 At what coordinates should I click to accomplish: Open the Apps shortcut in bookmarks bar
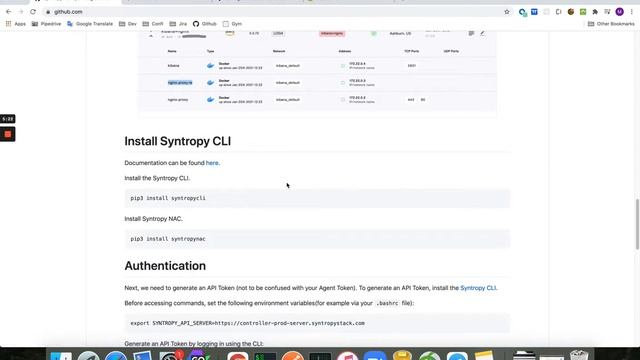pos(16,24)
